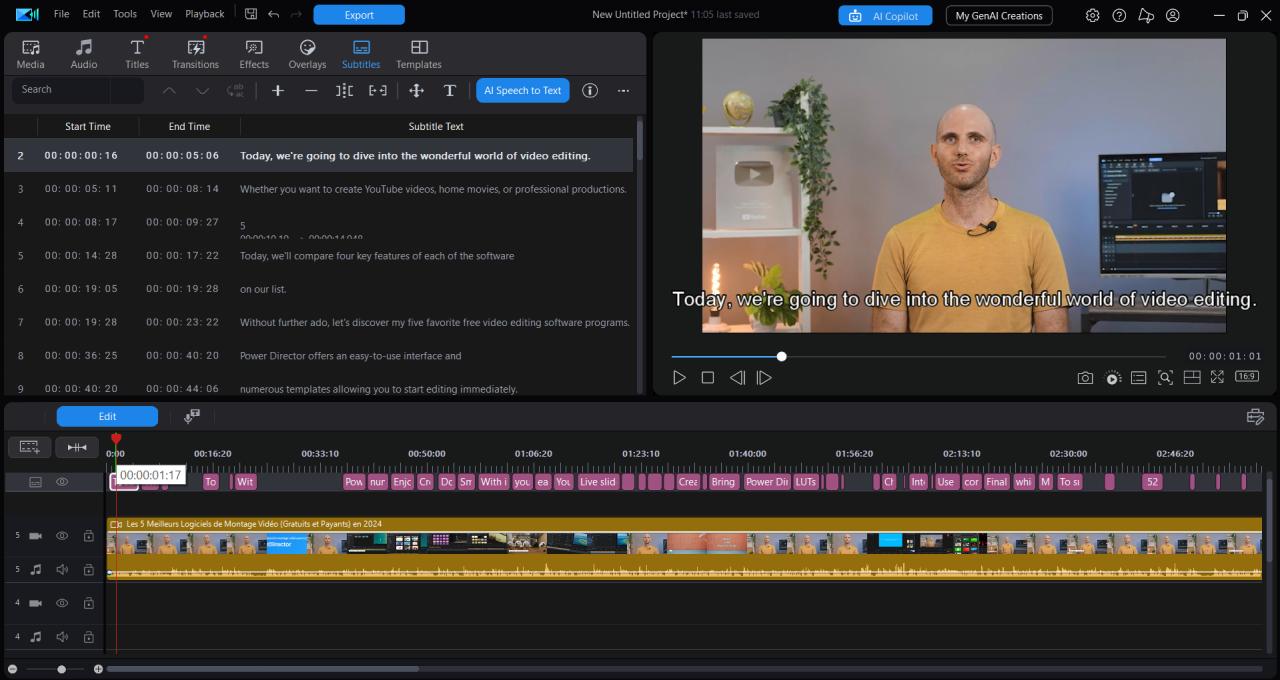Hide video track 5 with its eye toggle
The image size is (1280, 680).
(x=61, y=535)
